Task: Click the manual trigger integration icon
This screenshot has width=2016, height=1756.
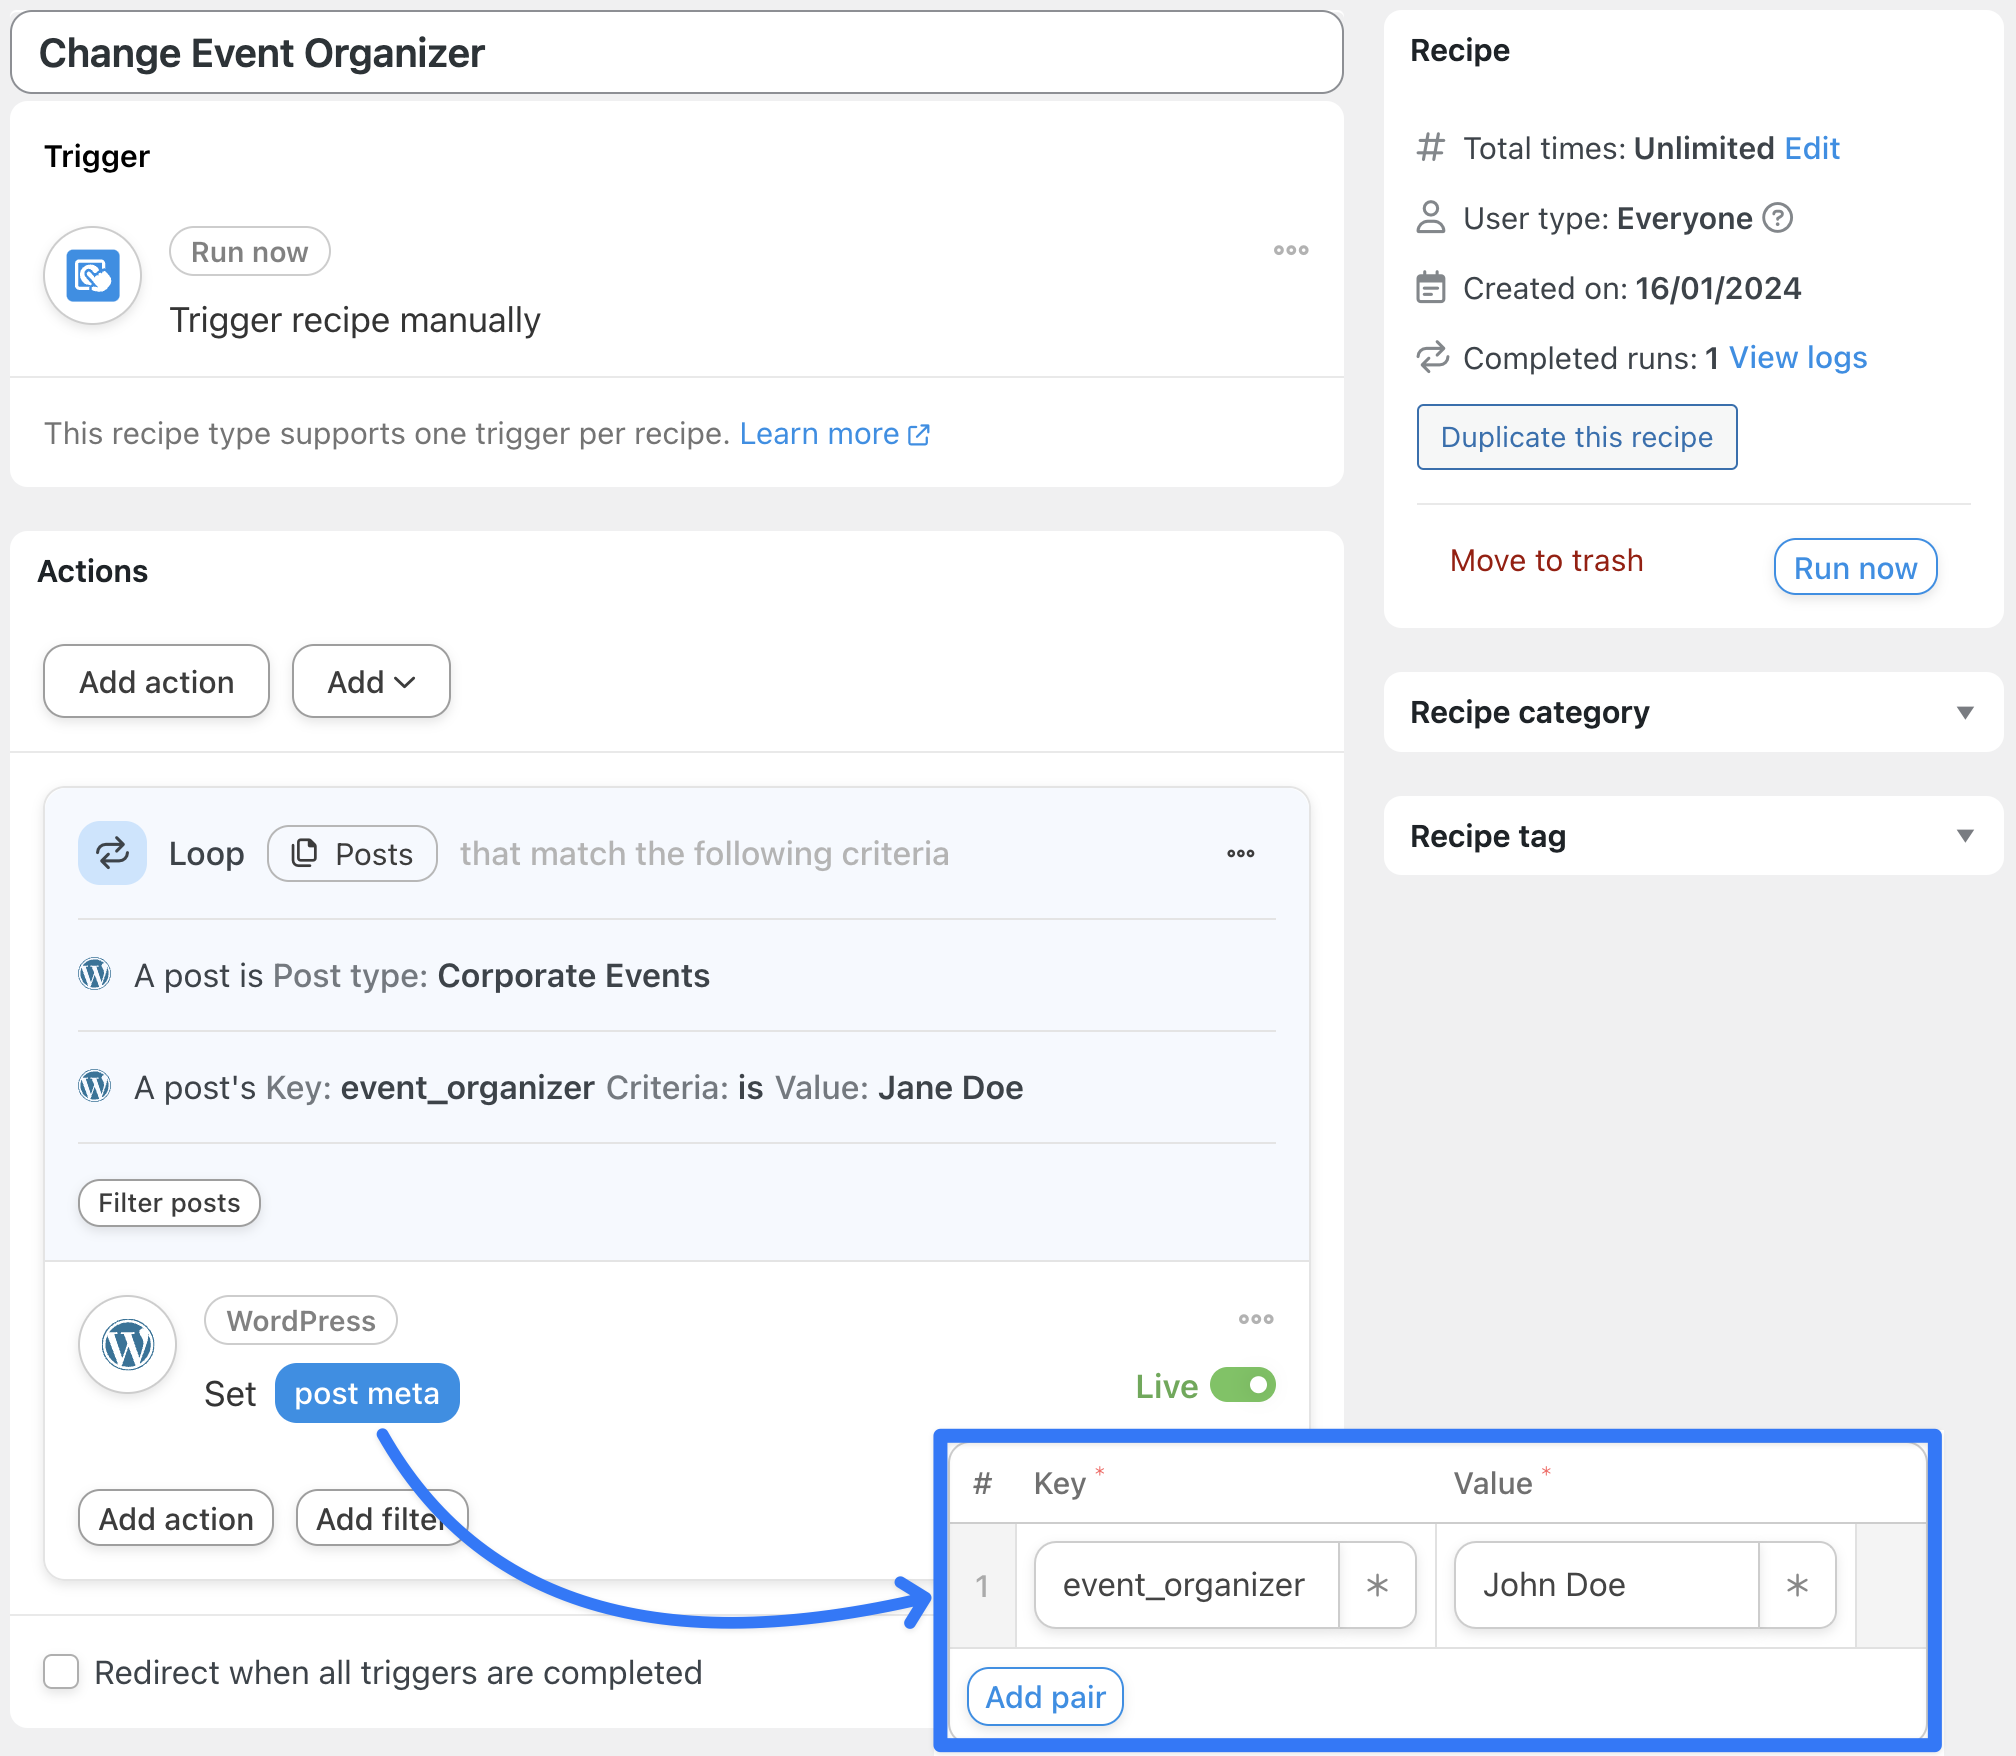Action: [93, 276]
